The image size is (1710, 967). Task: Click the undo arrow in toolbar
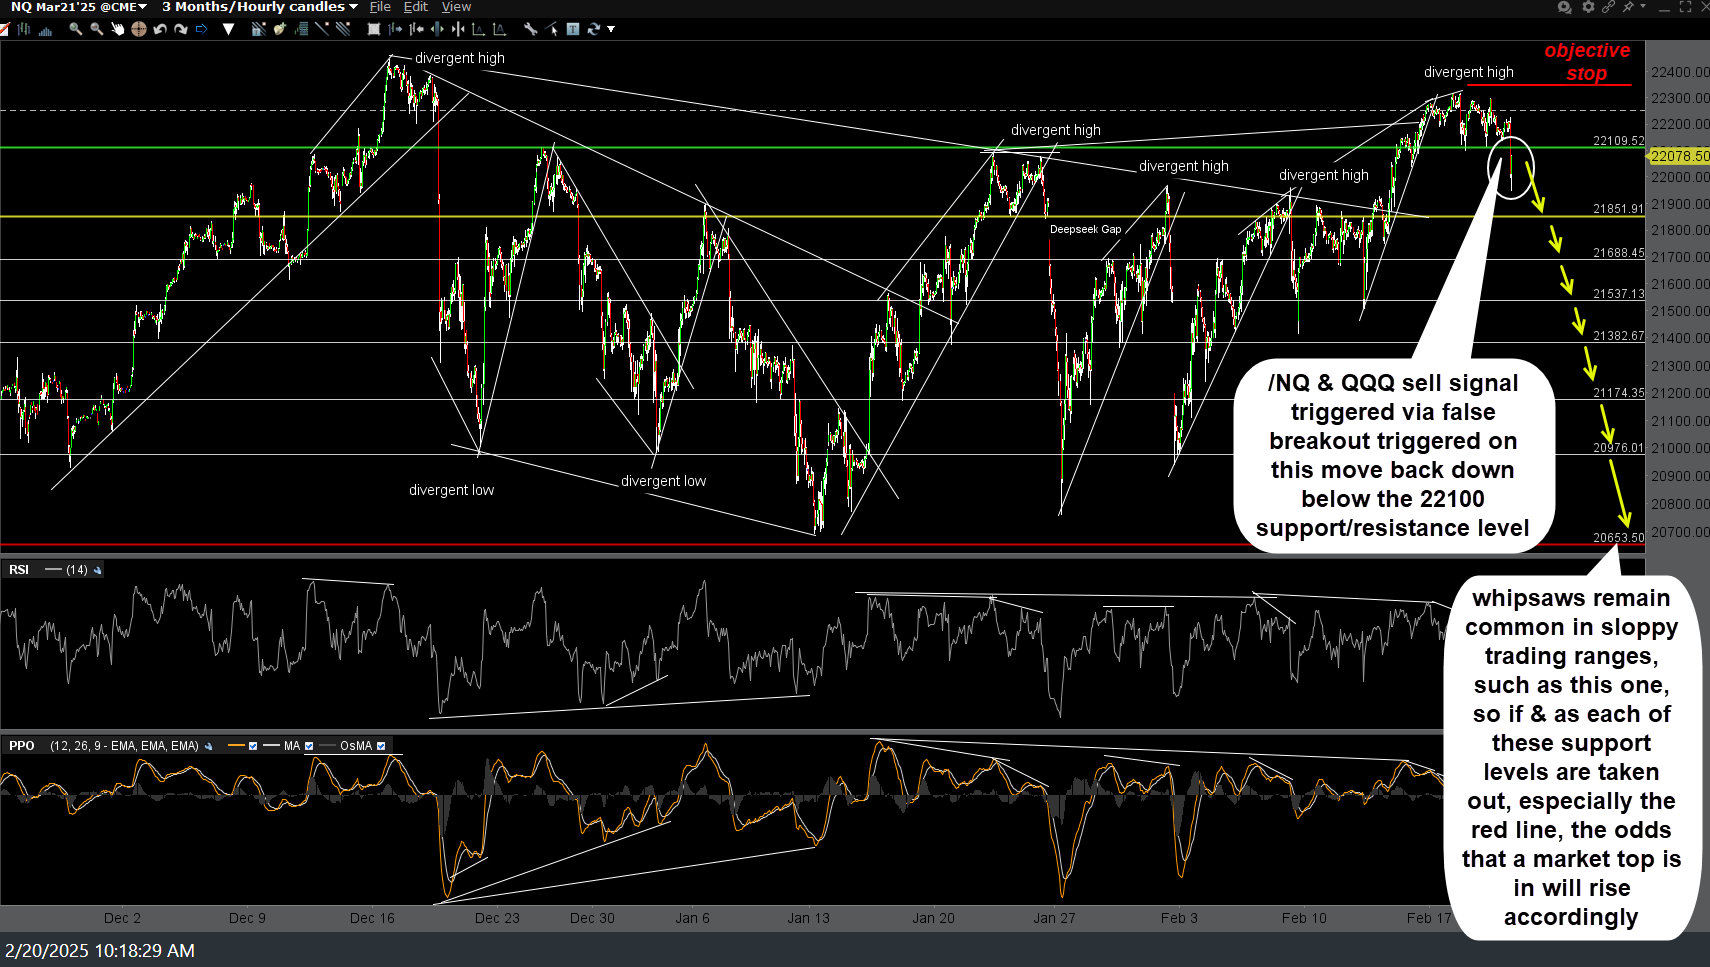click(160, 29)
